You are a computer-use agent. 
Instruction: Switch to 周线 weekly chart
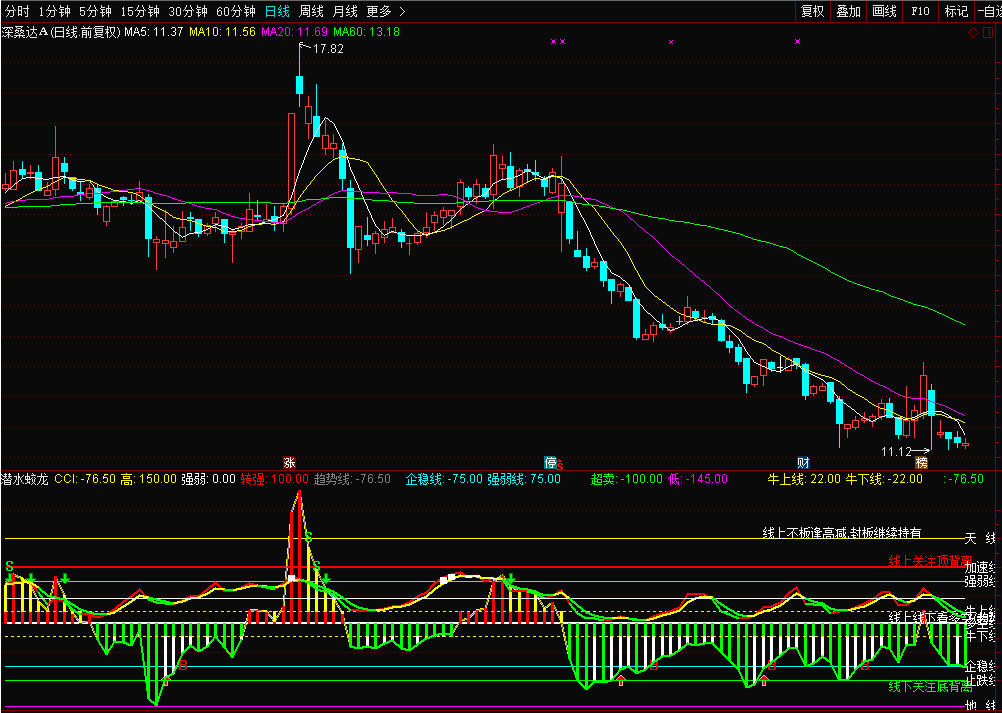(311, 11)
